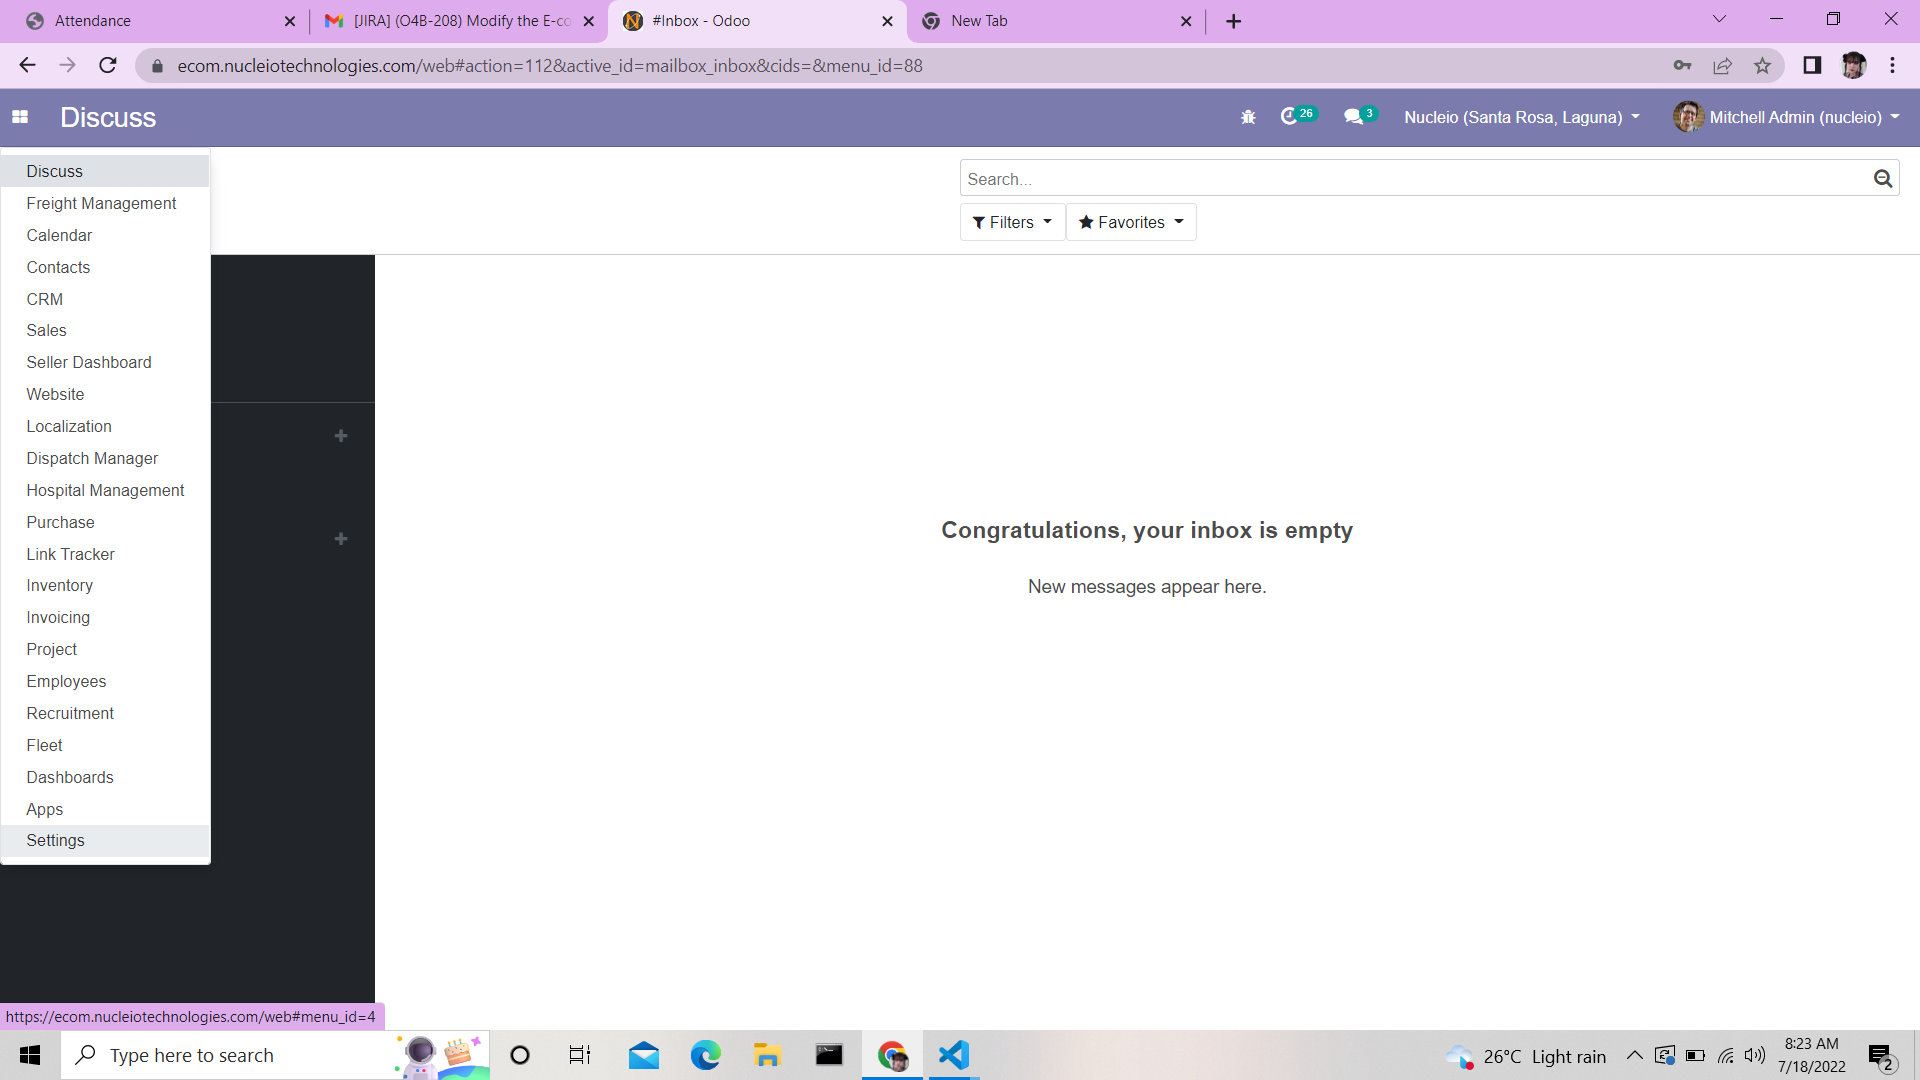Open Windows Start menu
The width and height of the screenshot is (1920, 1080).
tap(30, 1055)
